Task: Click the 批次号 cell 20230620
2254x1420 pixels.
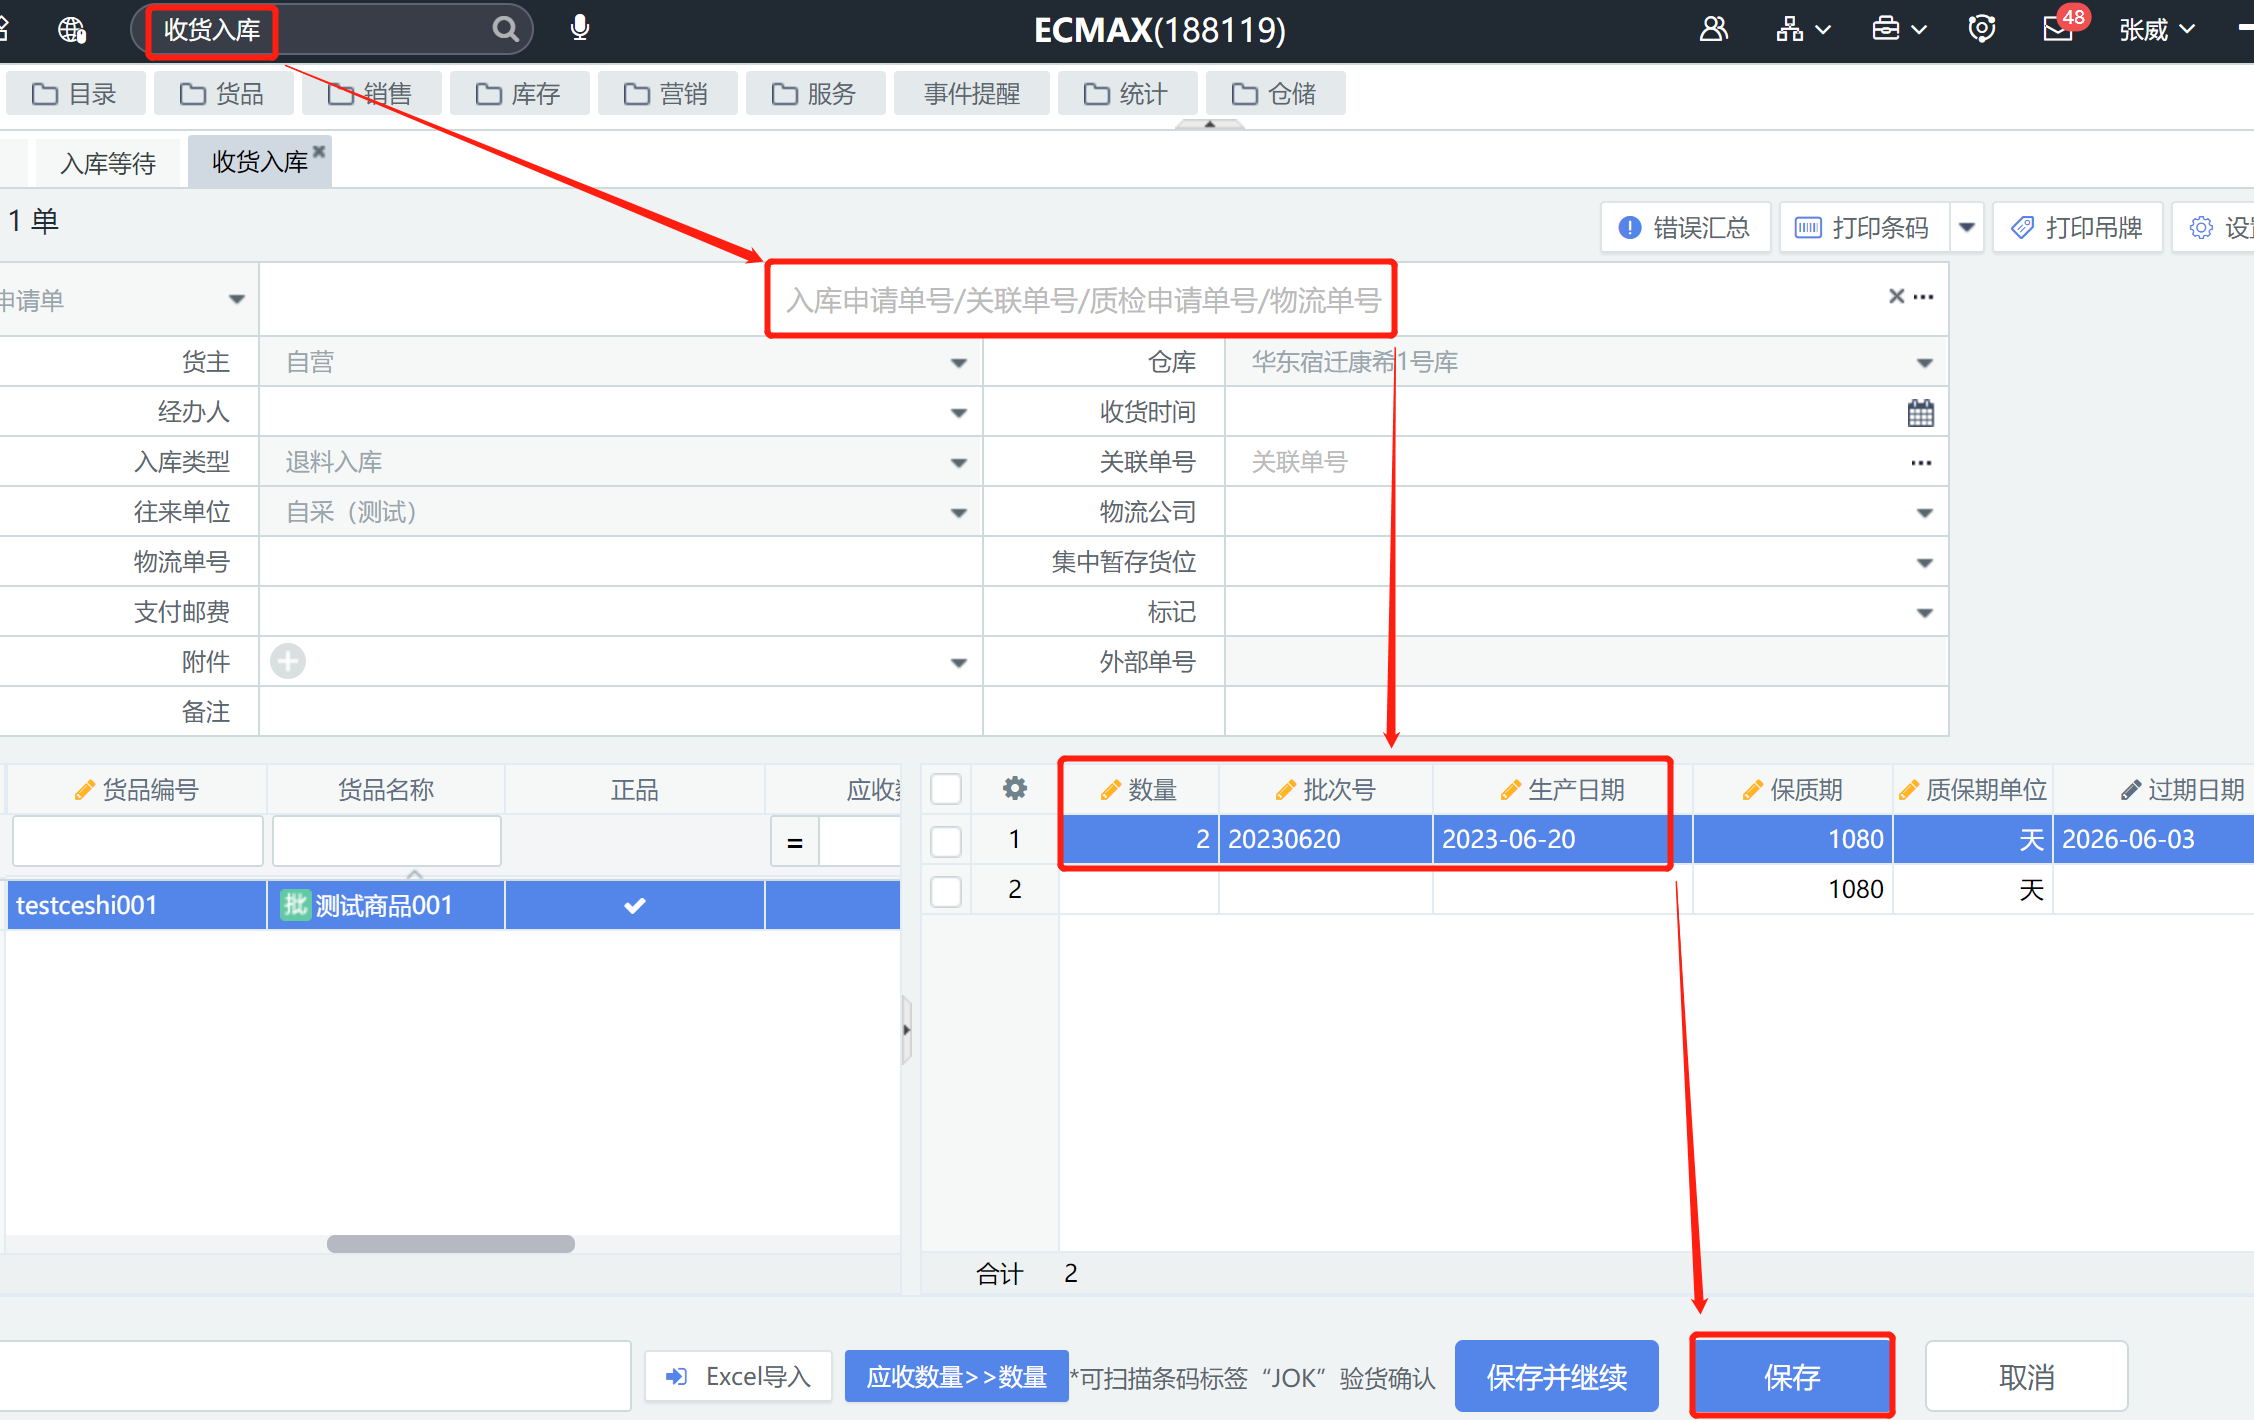Action: tap(1326, 839)
